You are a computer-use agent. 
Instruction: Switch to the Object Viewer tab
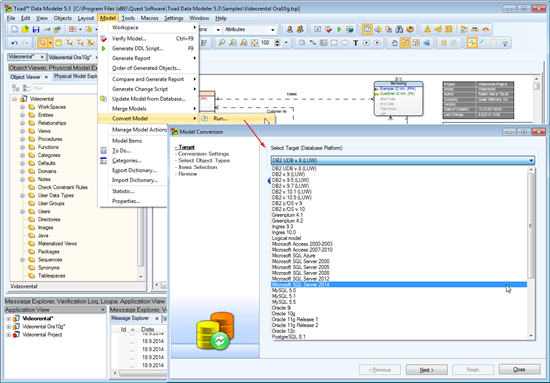pyautogui.click(x=25, y=77)
